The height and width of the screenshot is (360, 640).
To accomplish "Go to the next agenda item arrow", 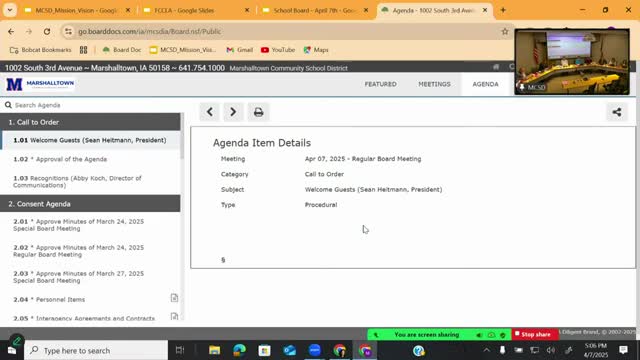I will 233,112.
